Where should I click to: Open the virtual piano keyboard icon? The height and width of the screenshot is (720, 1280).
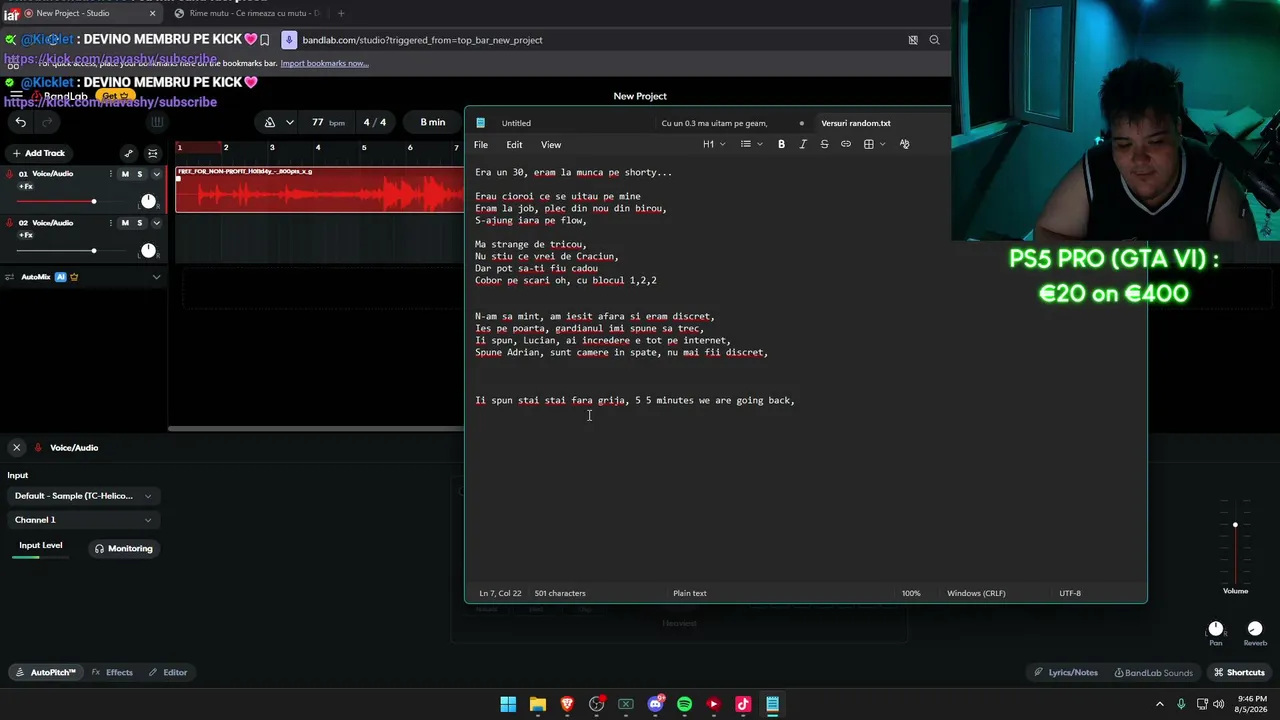point(157,122)
